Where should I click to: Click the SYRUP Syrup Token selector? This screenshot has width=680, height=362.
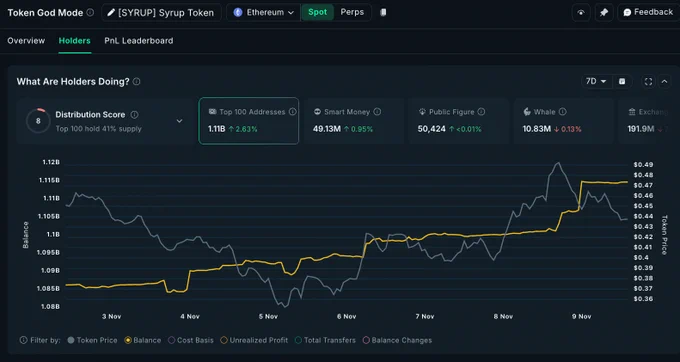click(161, 13)
